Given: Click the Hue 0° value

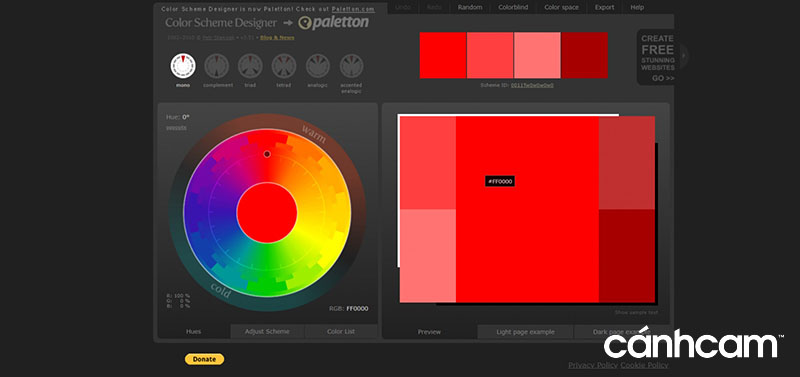Looking at the screenshot, I should click(x=186, y=117).
